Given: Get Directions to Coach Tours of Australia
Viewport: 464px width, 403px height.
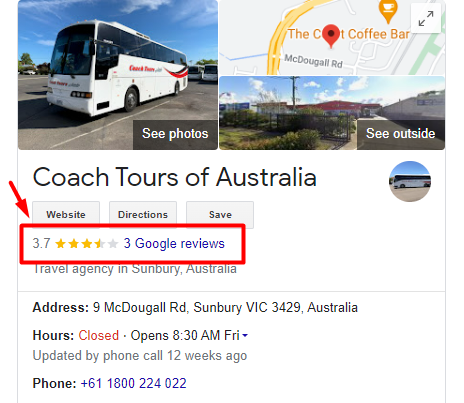Looking at the screenshot, I should click(143, 214).
